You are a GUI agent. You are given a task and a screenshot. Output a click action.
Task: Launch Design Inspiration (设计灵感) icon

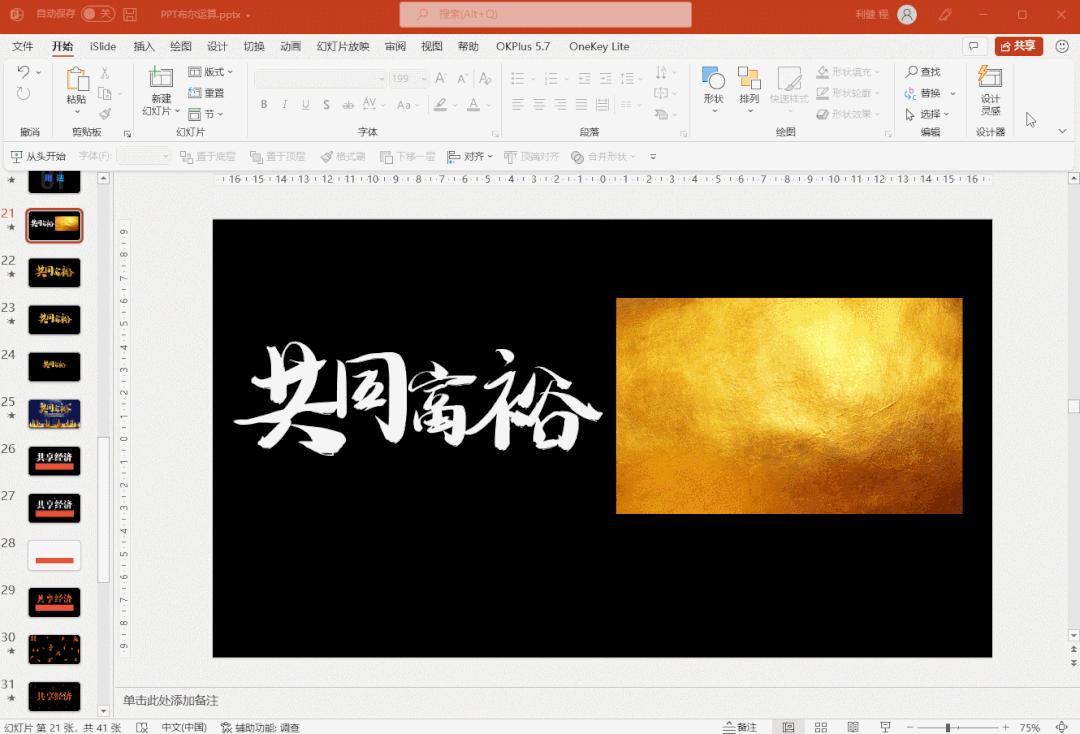point(988,88)
